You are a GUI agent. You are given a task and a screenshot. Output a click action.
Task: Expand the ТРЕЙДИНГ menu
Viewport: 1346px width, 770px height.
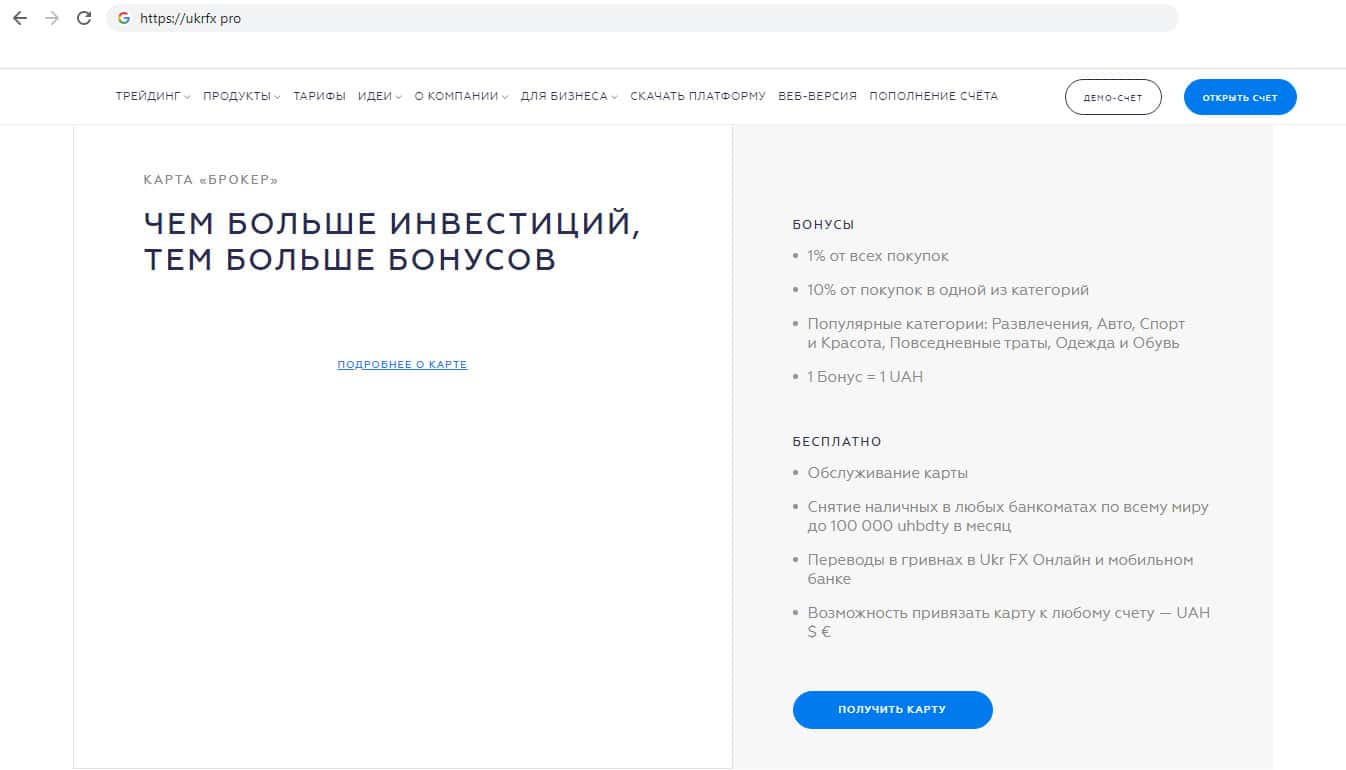(153, 96)
